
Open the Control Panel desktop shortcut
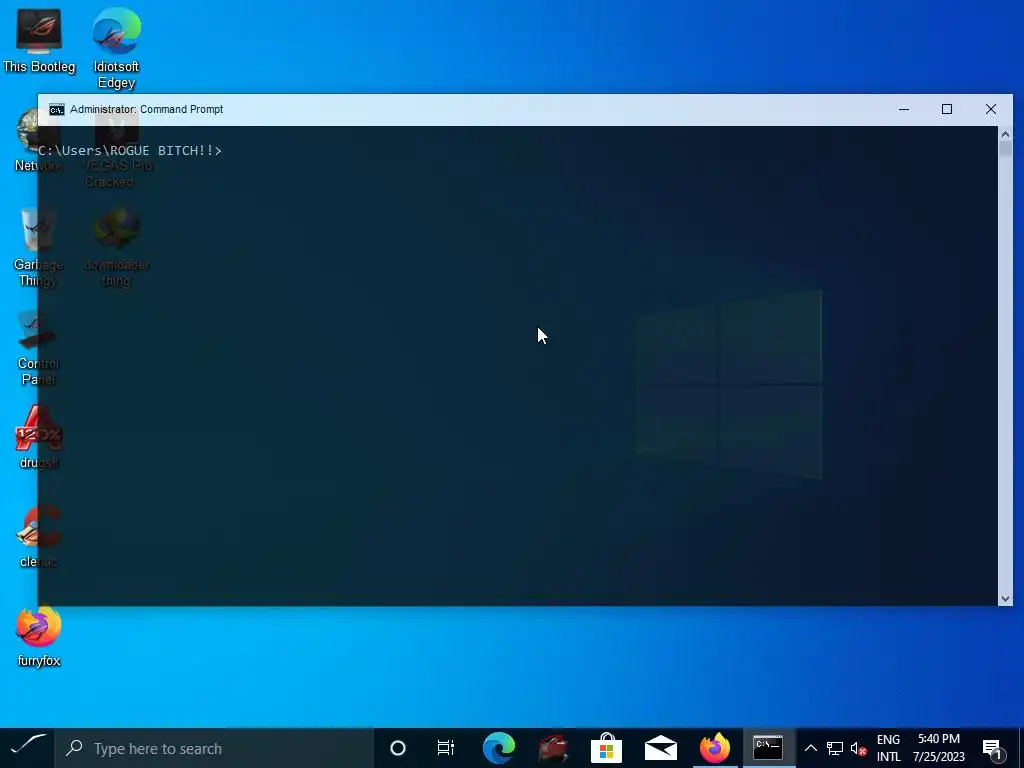[38, 347]
